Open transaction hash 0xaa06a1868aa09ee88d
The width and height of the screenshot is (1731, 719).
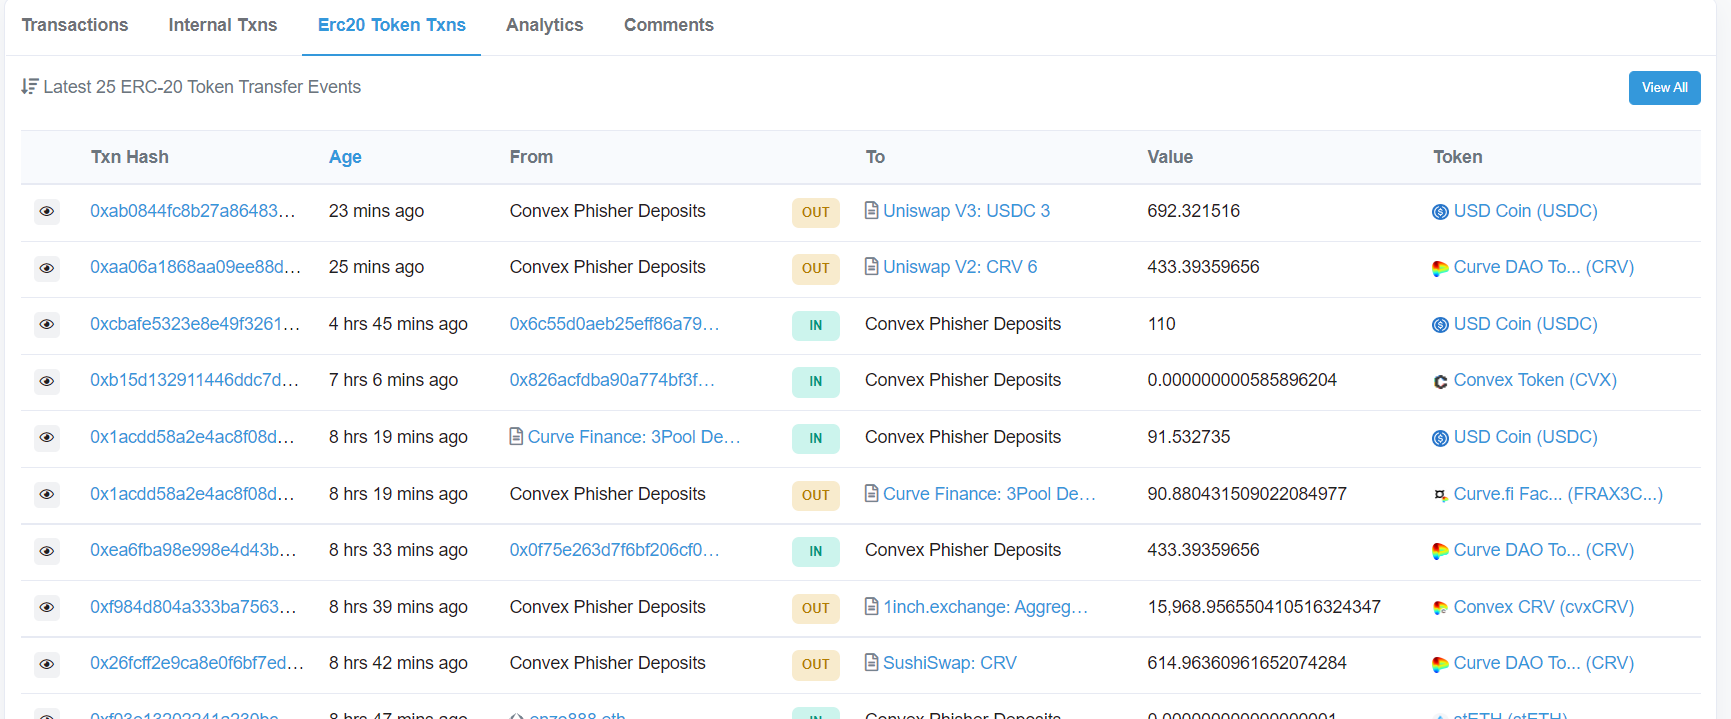point(195,267)
